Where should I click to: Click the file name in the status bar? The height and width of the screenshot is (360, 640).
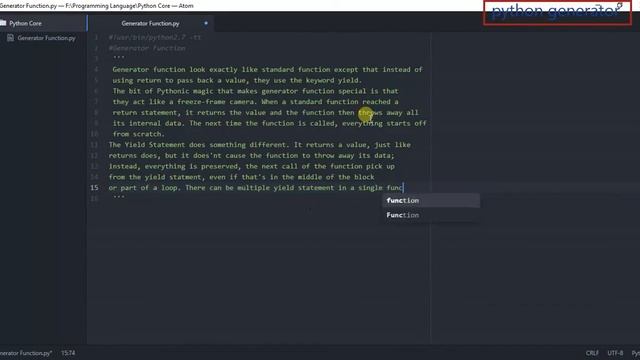pos(26,353)
